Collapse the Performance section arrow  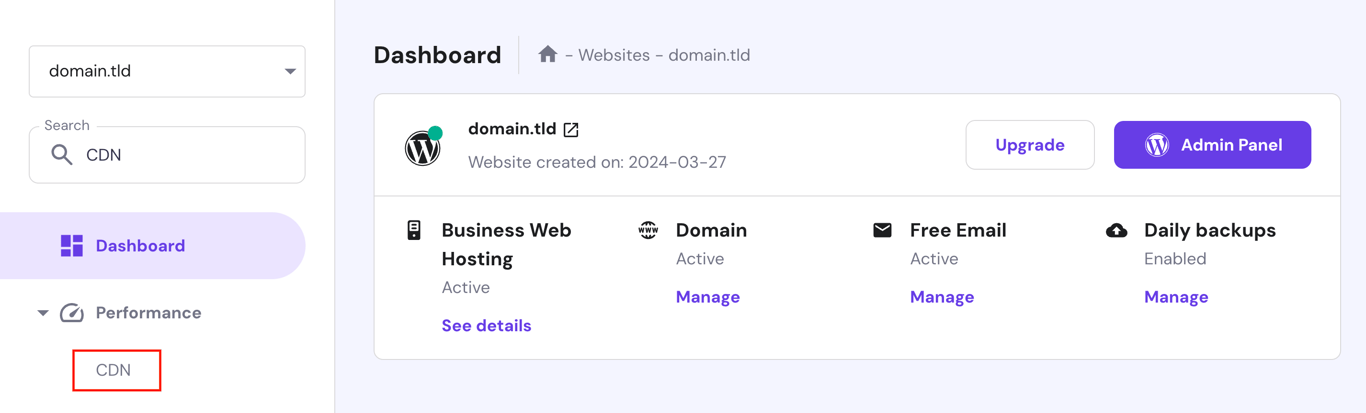(43, 313)
